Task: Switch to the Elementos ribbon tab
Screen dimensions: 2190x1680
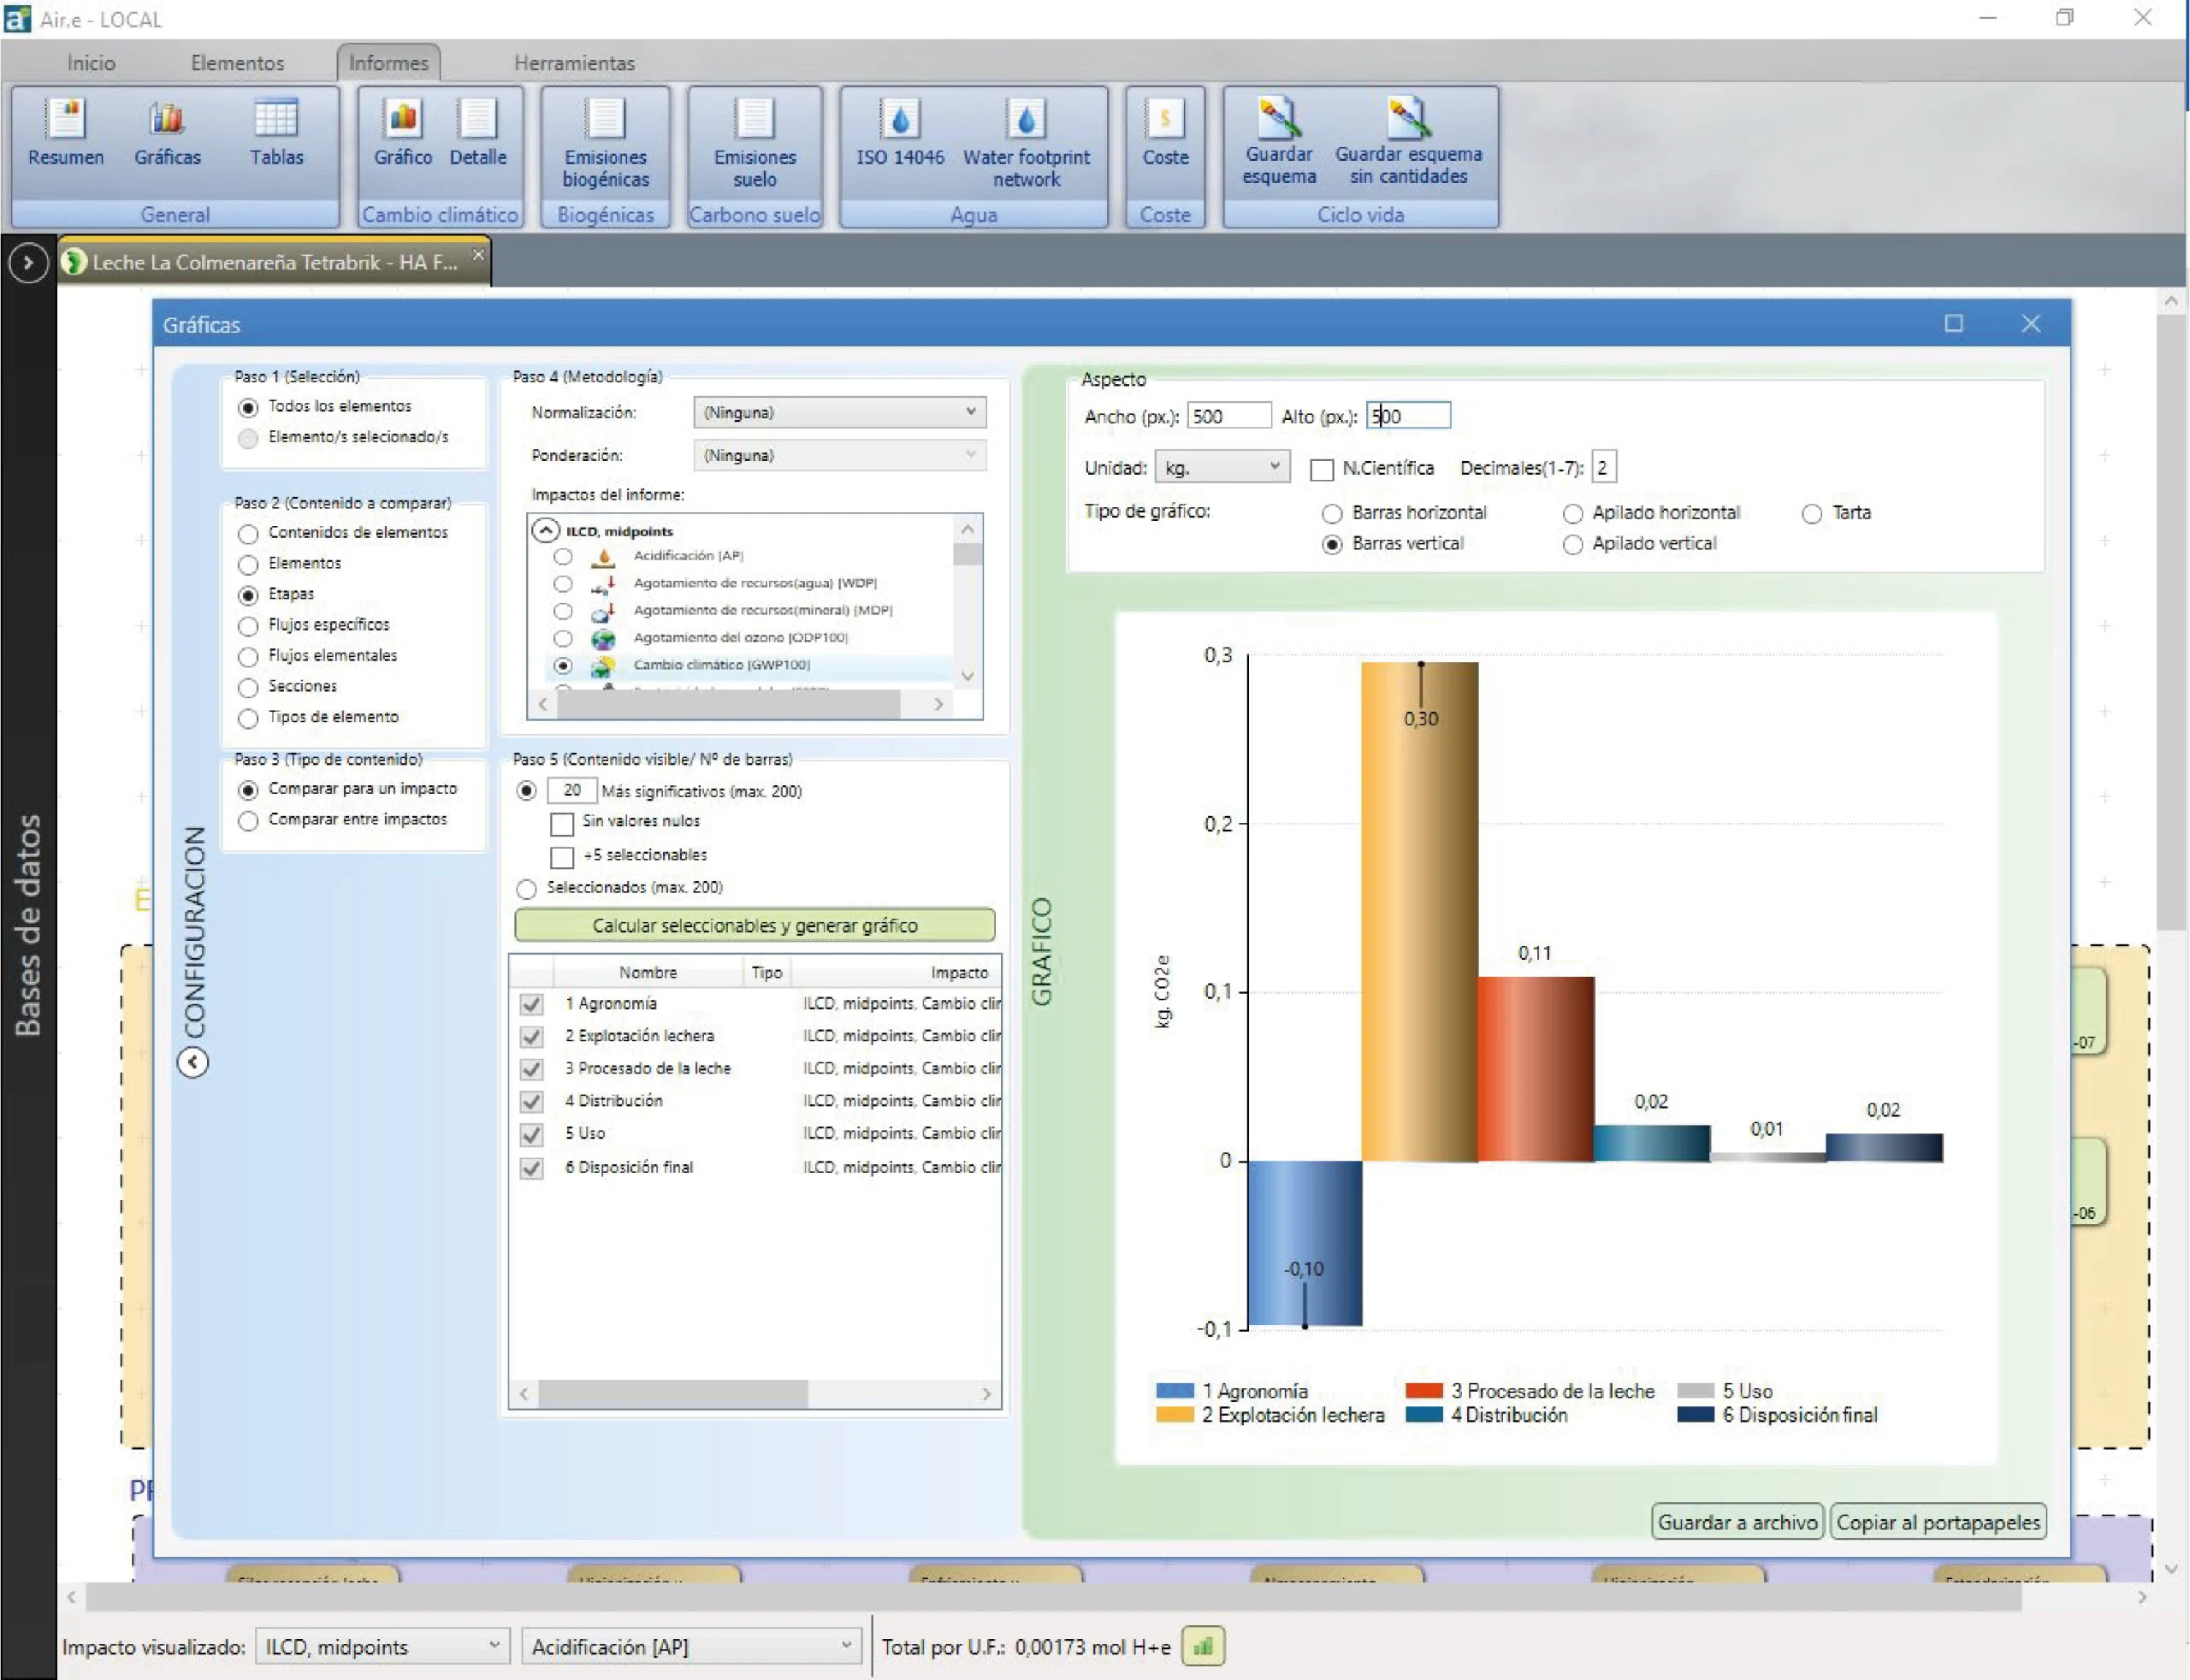Action: point(237,63)
